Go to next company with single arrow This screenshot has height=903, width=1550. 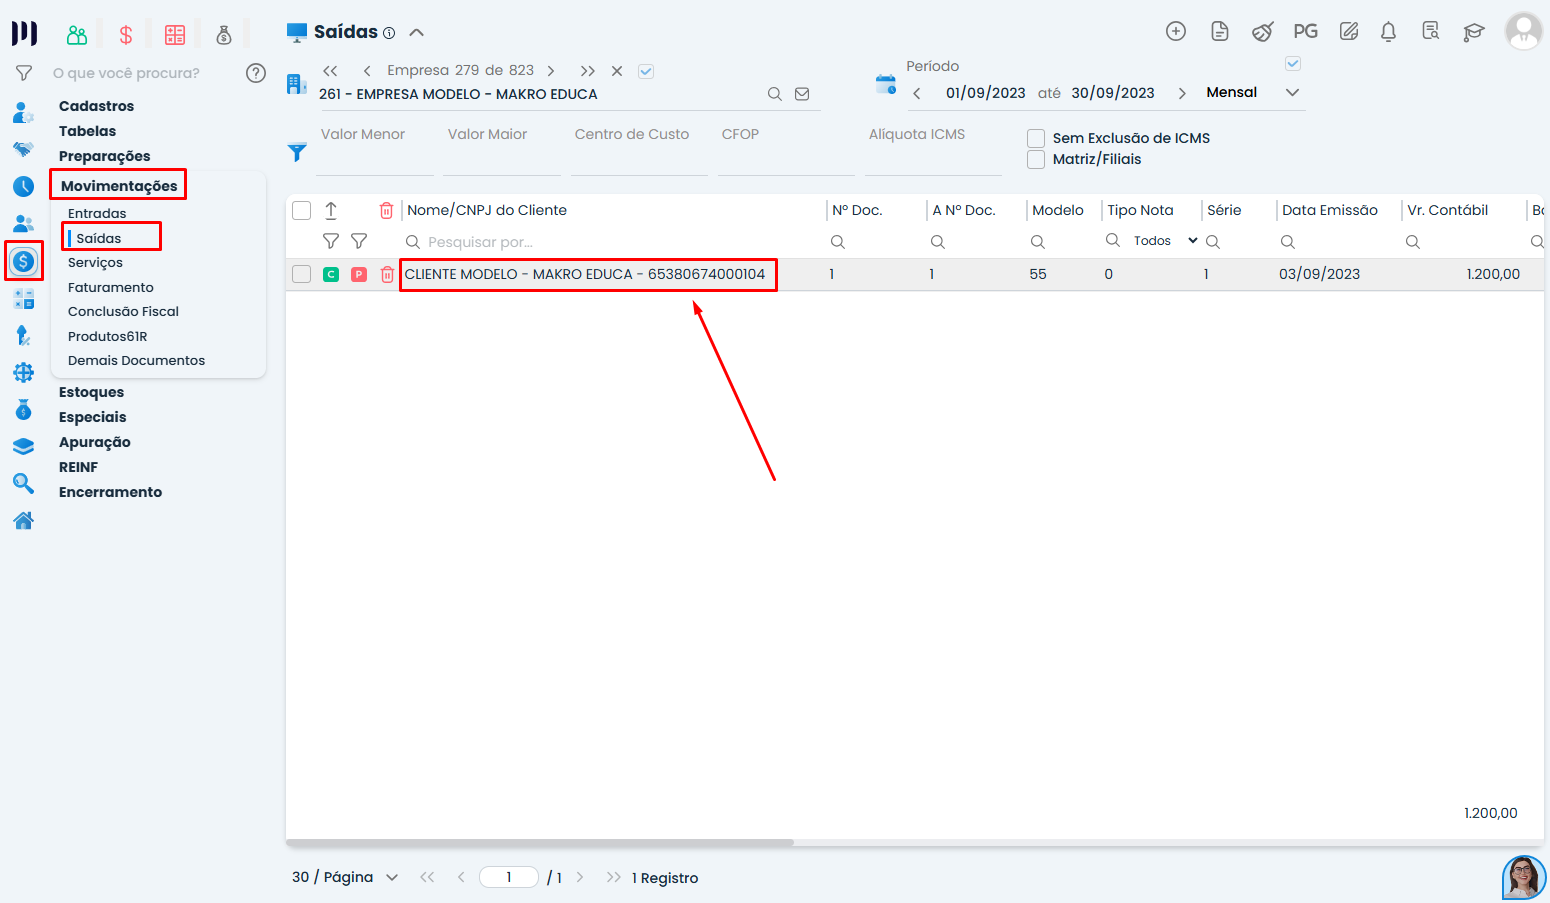tap(551, 71)
